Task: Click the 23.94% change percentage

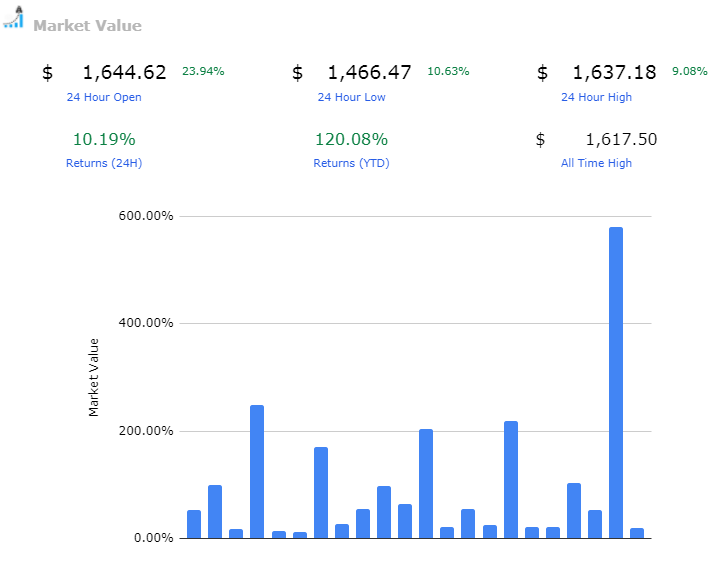Action: pos(203,71)
